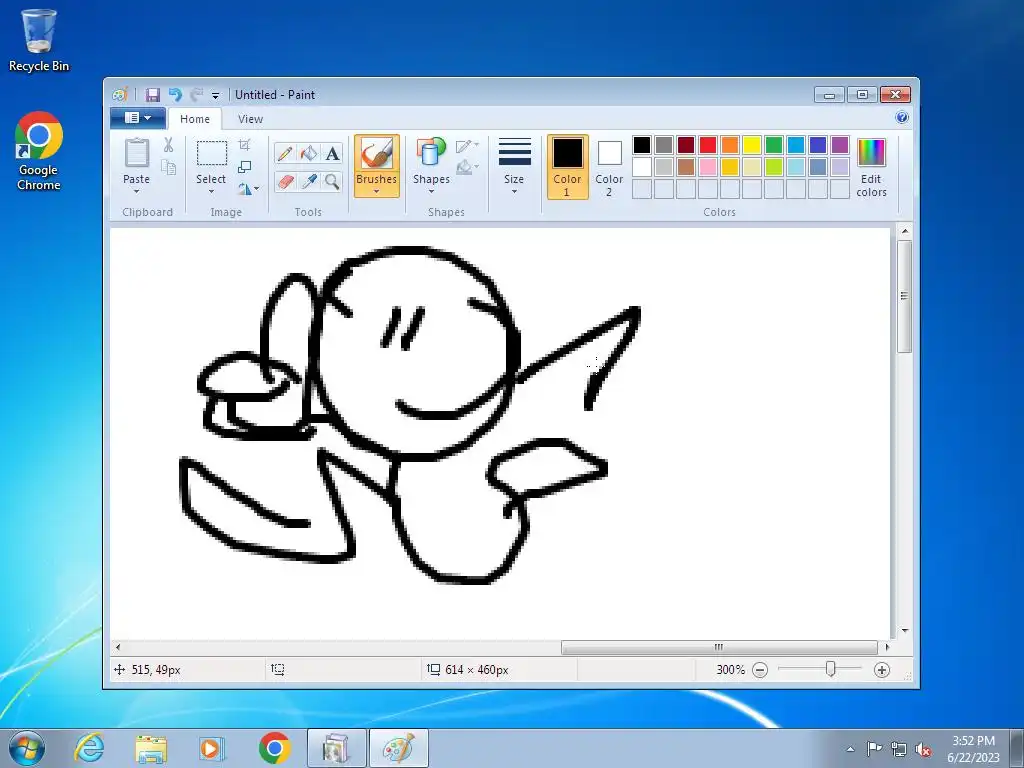Click the vertical scrollbar down arrow

(904, 631)
